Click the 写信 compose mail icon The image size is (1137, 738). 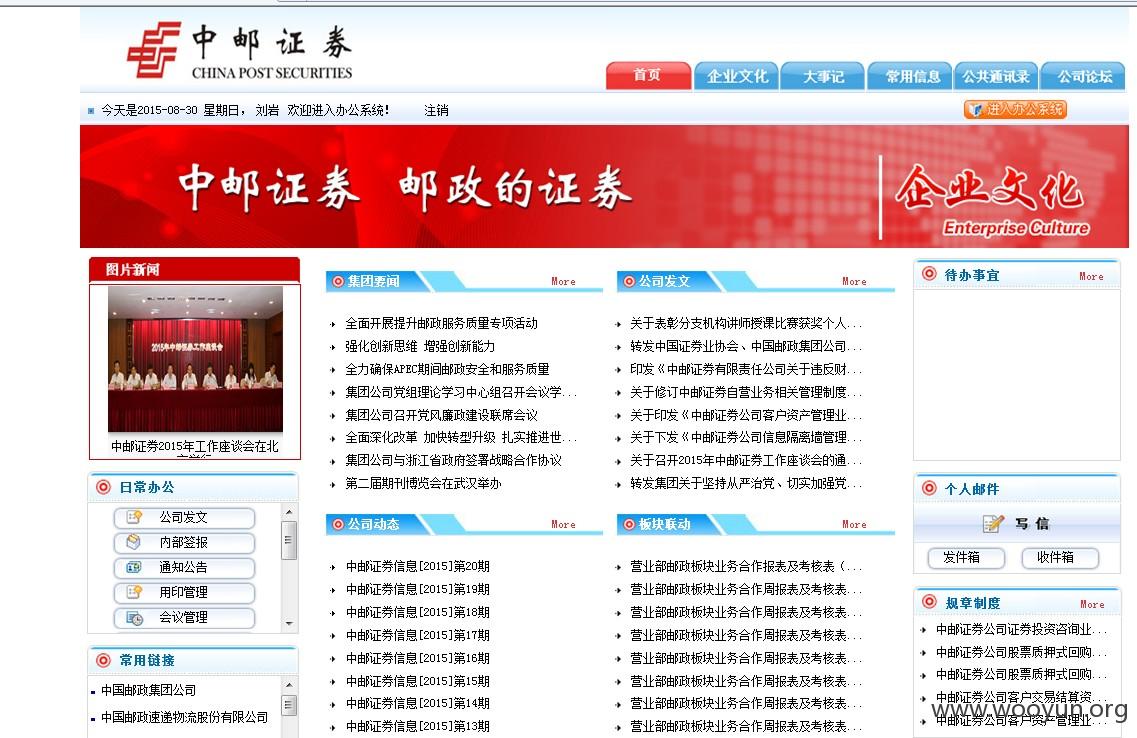993,523
